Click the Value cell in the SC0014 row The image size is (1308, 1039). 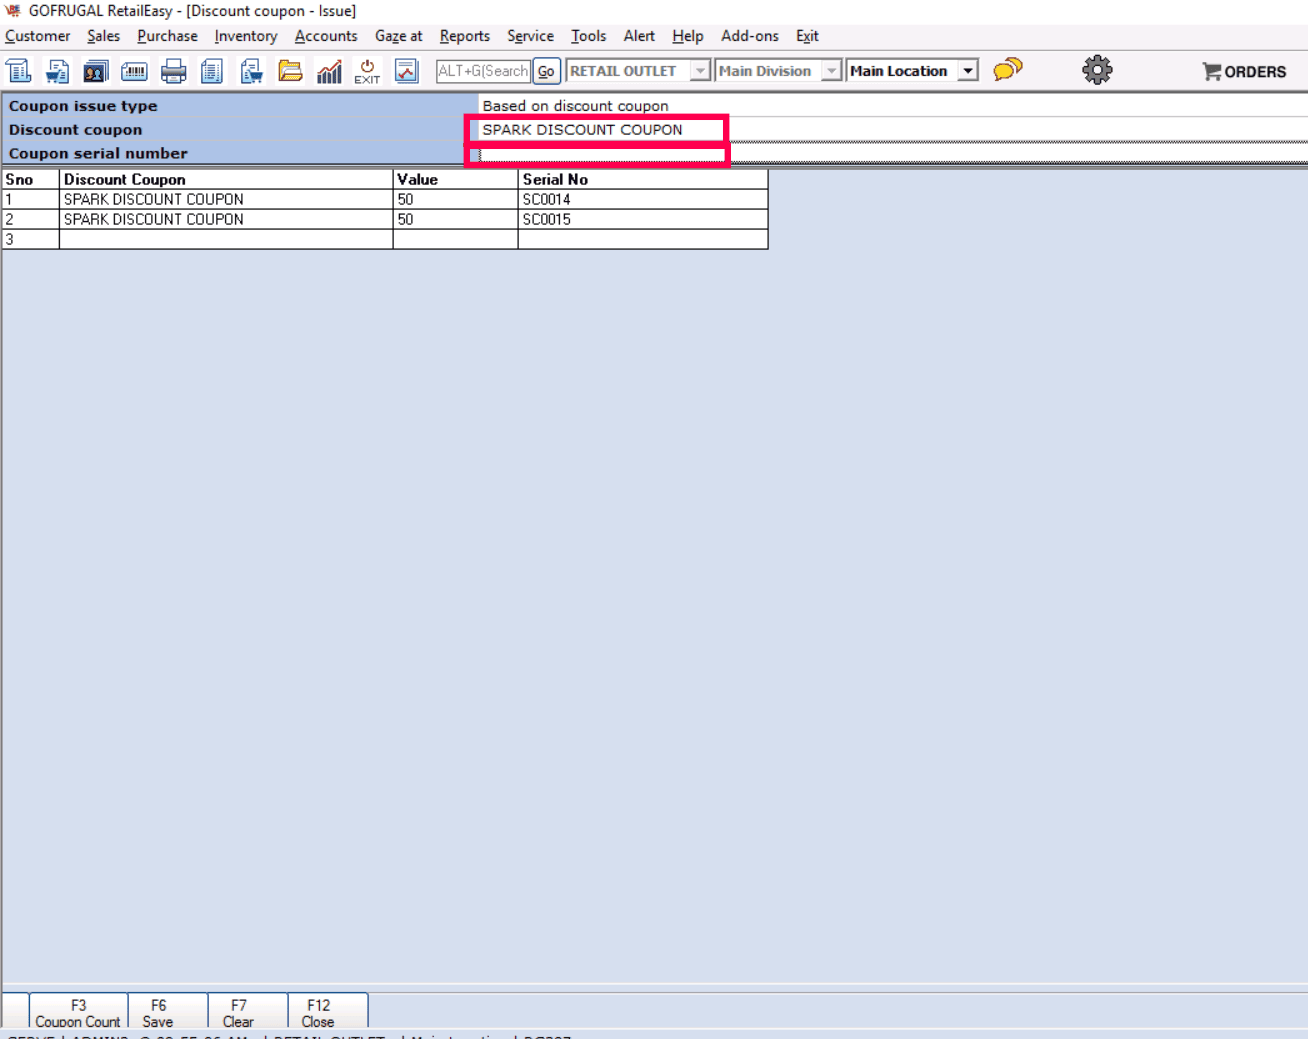[x=456, y=200]
